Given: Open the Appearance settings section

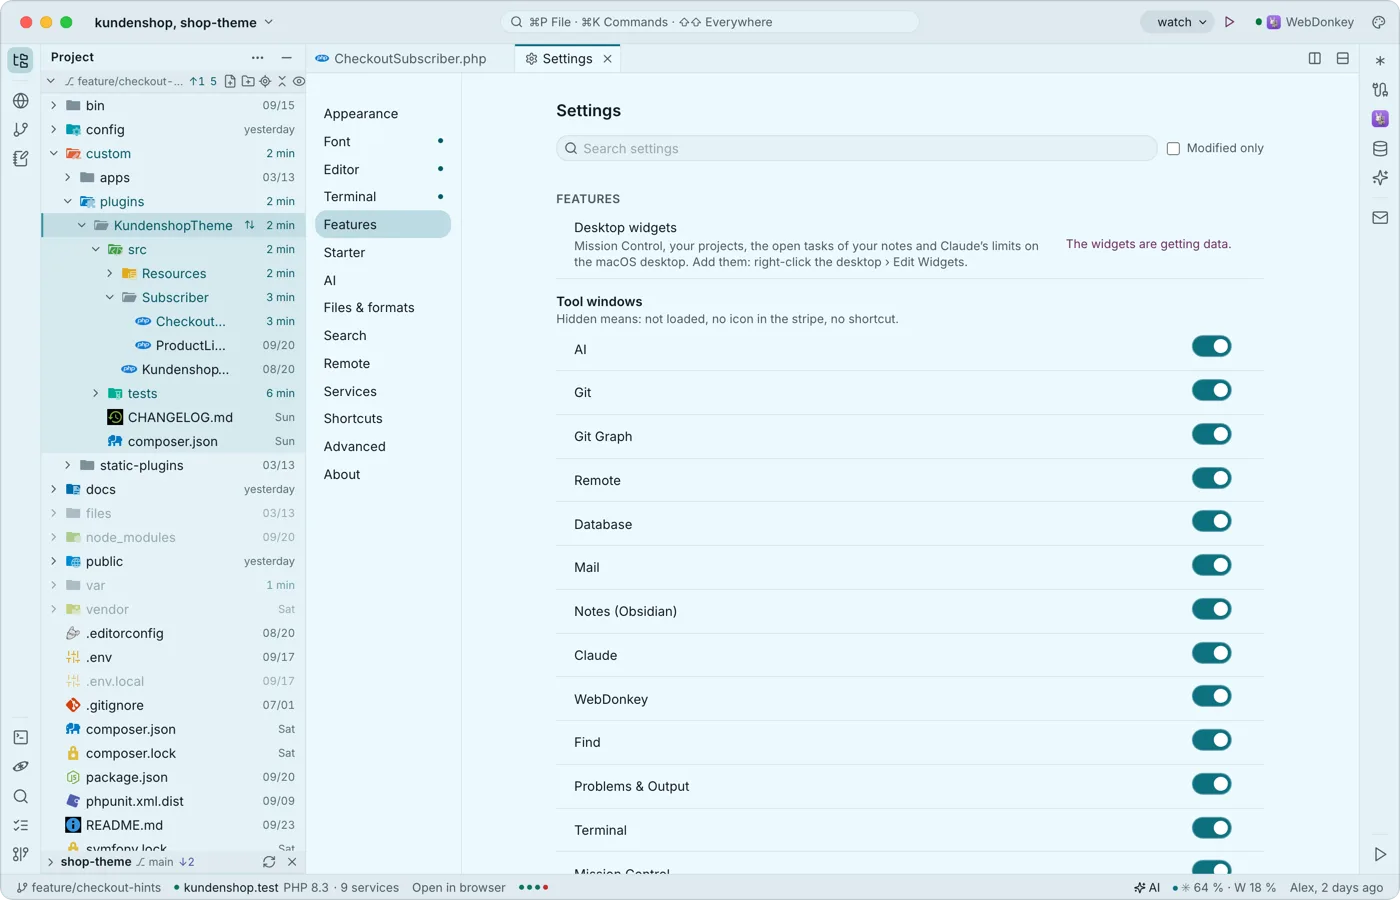Looking at the screenshot, I should (383, 114).
